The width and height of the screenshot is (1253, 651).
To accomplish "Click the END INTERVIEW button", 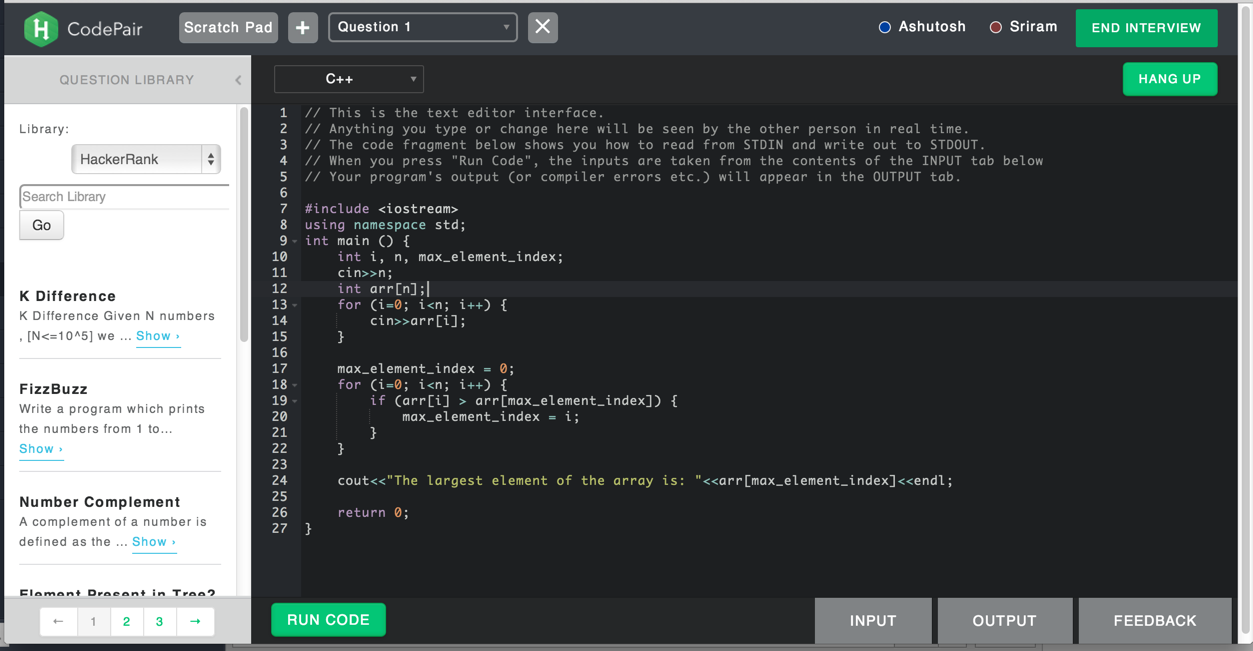I will tap(1146, 28).
